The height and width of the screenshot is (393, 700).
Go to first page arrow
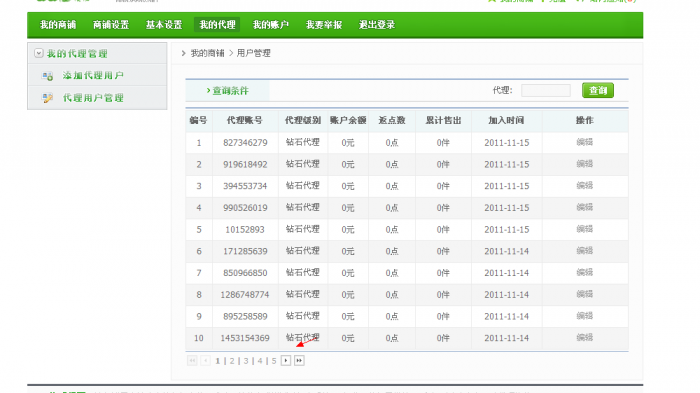(192, 360)
